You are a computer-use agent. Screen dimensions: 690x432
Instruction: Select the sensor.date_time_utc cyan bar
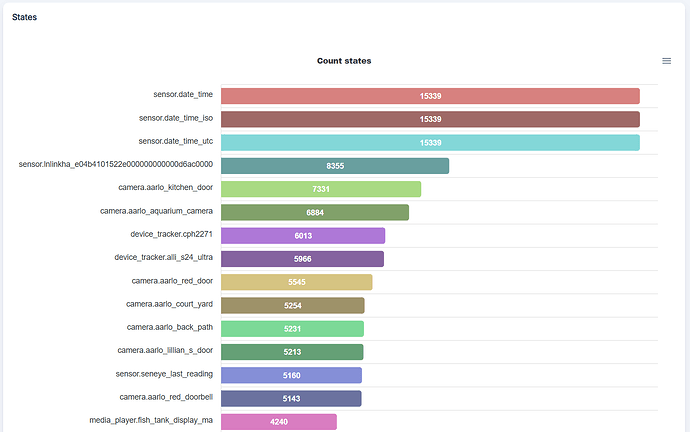430,143
